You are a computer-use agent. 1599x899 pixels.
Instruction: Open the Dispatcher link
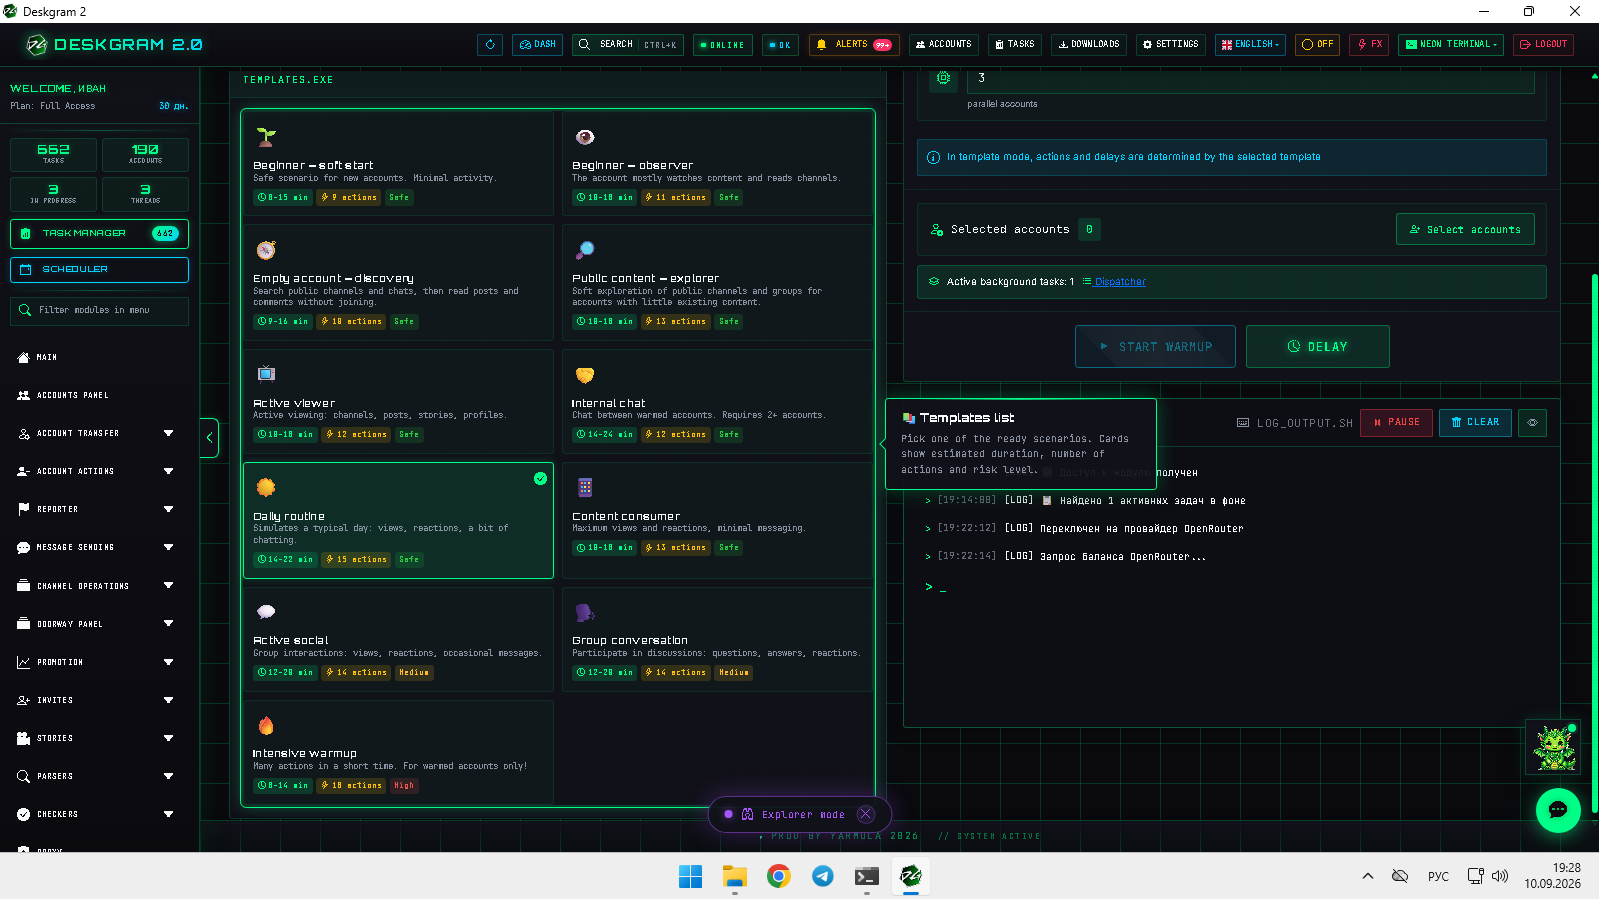click(x=1120, y=282)
